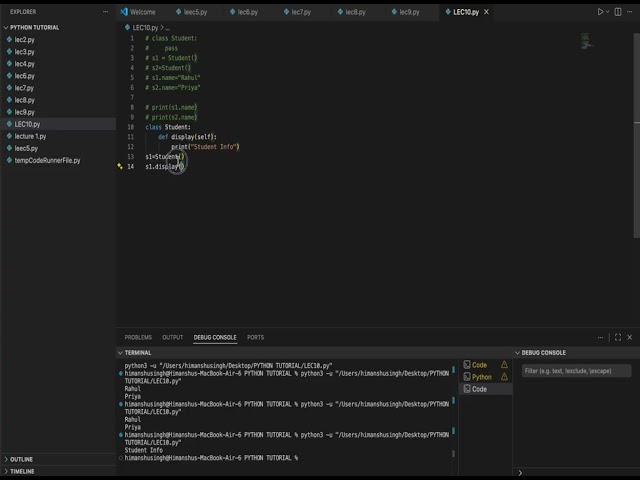
Task: Click the debug console prompt chevron
Action: (x=520, y=473)
